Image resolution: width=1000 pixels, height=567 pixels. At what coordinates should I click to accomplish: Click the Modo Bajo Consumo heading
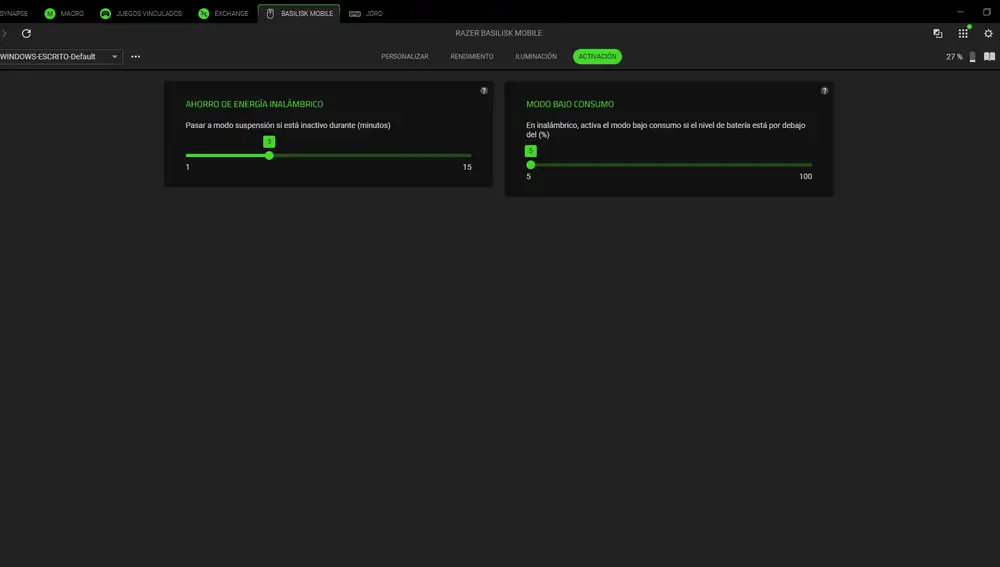pos(570,104)
